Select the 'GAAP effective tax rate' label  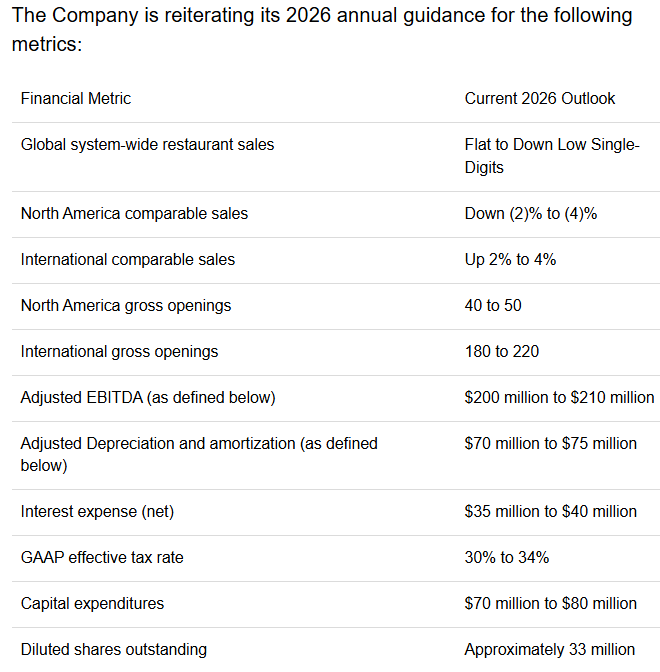[102, 558]
